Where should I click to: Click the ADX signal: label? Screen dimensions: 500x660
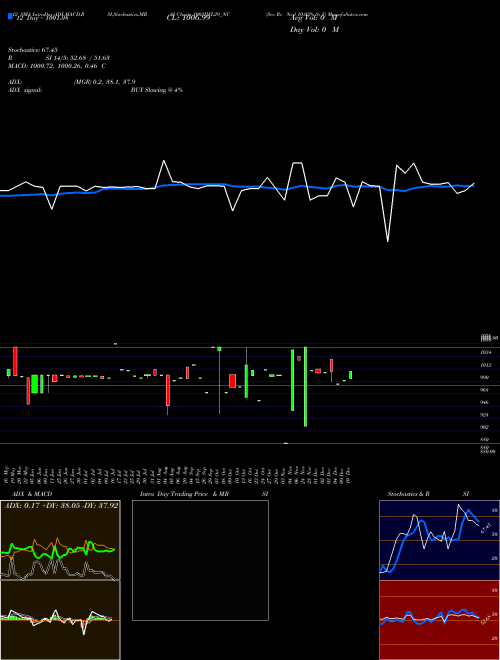(x=25, y=90)
